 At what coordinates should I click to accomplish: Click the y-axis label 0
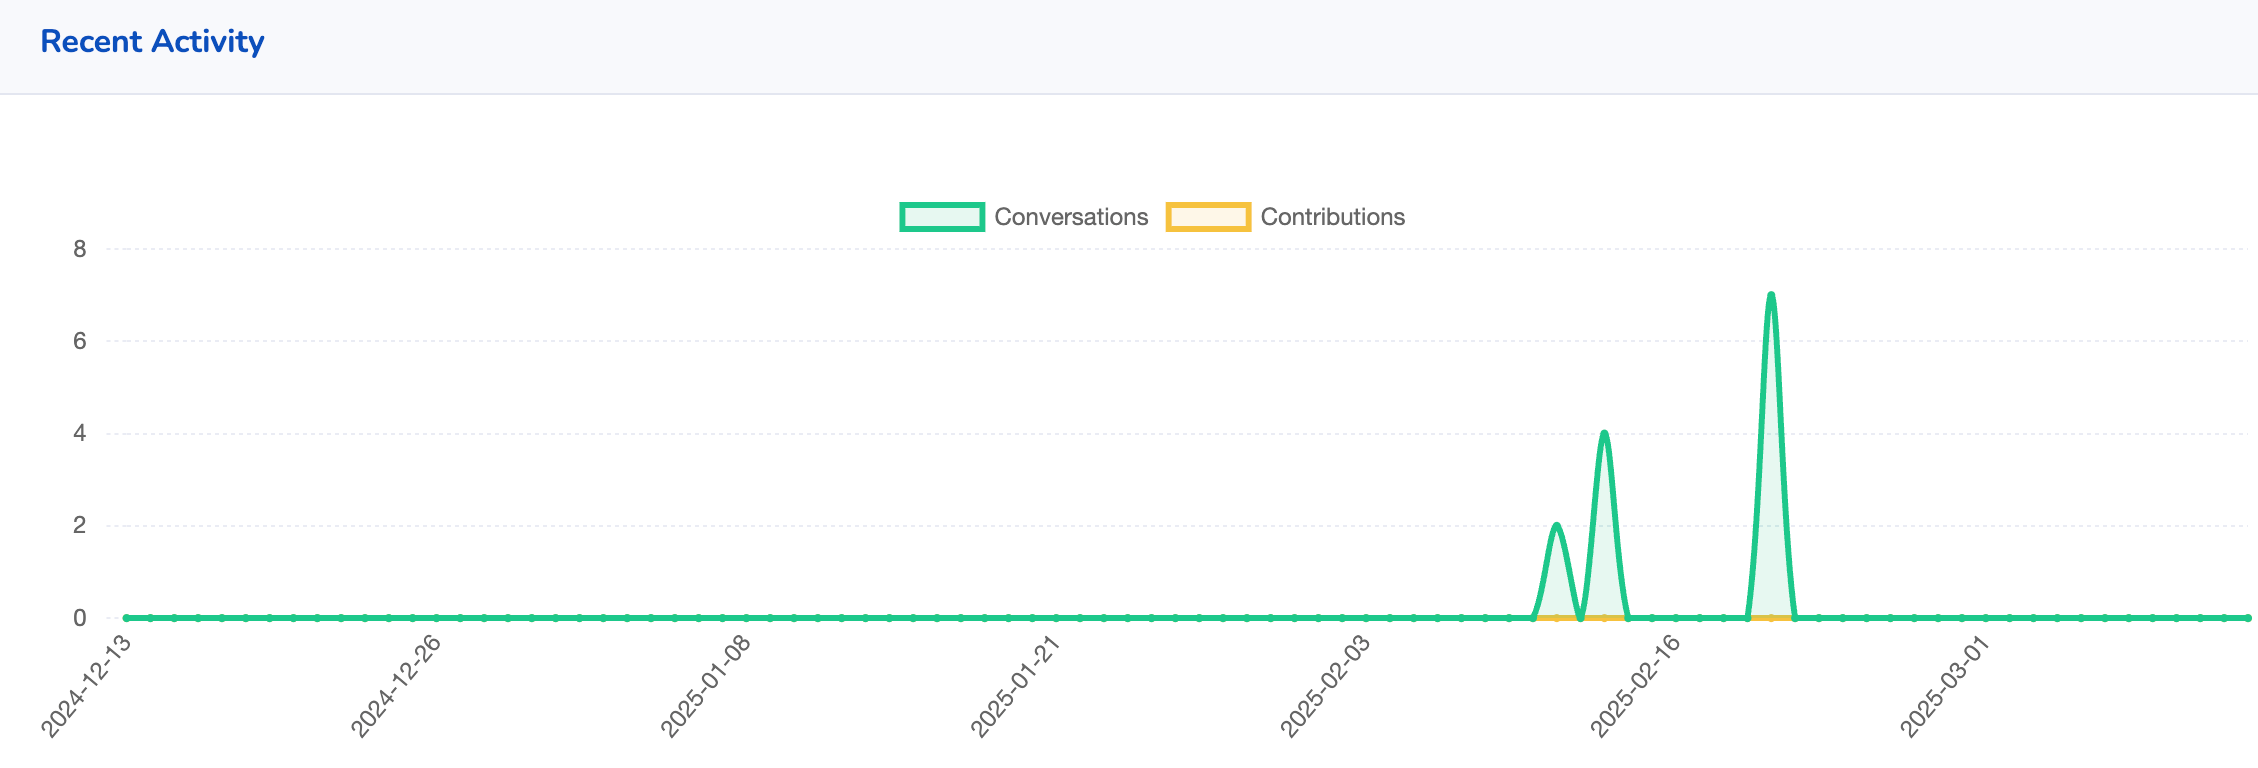80,618
